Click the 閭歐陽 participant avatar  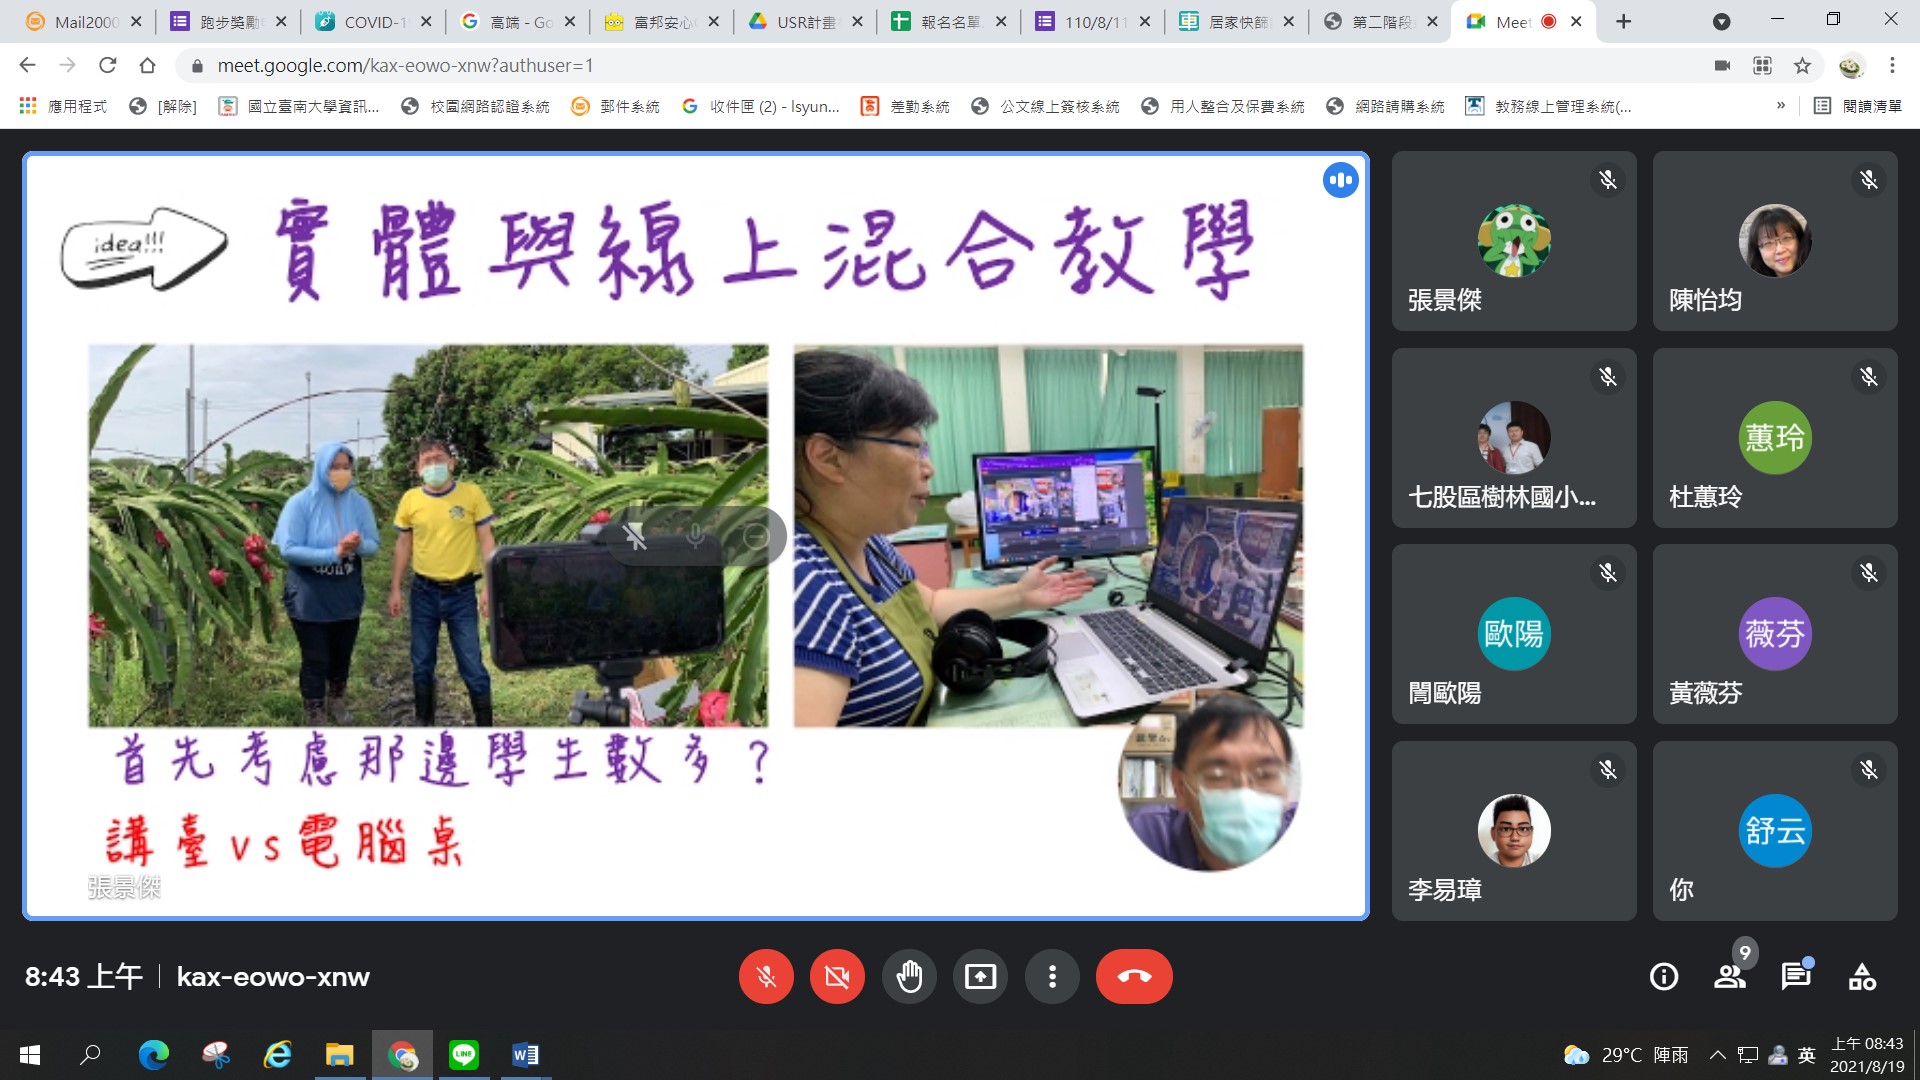[x=1514, y=634]
